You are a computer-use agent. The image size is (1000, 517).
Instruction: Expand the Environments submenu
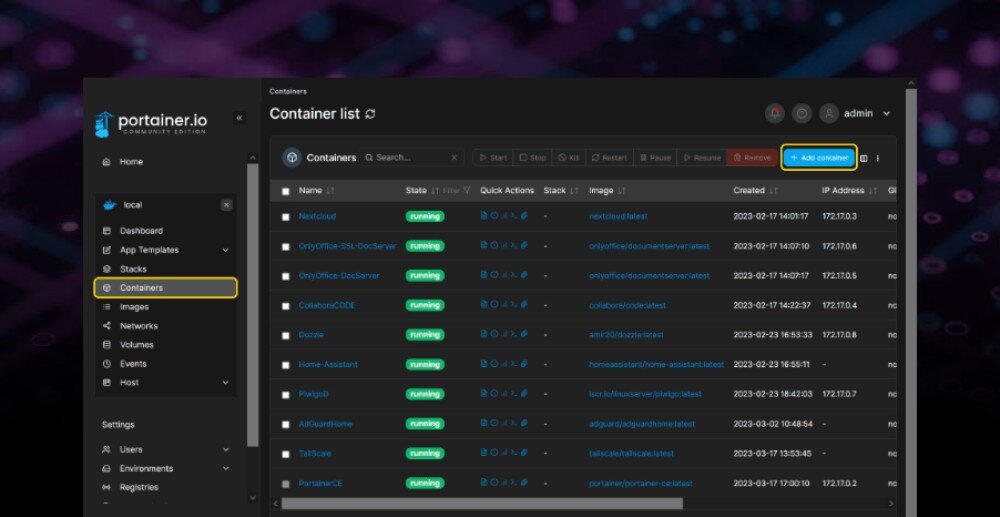click(225, 469)
